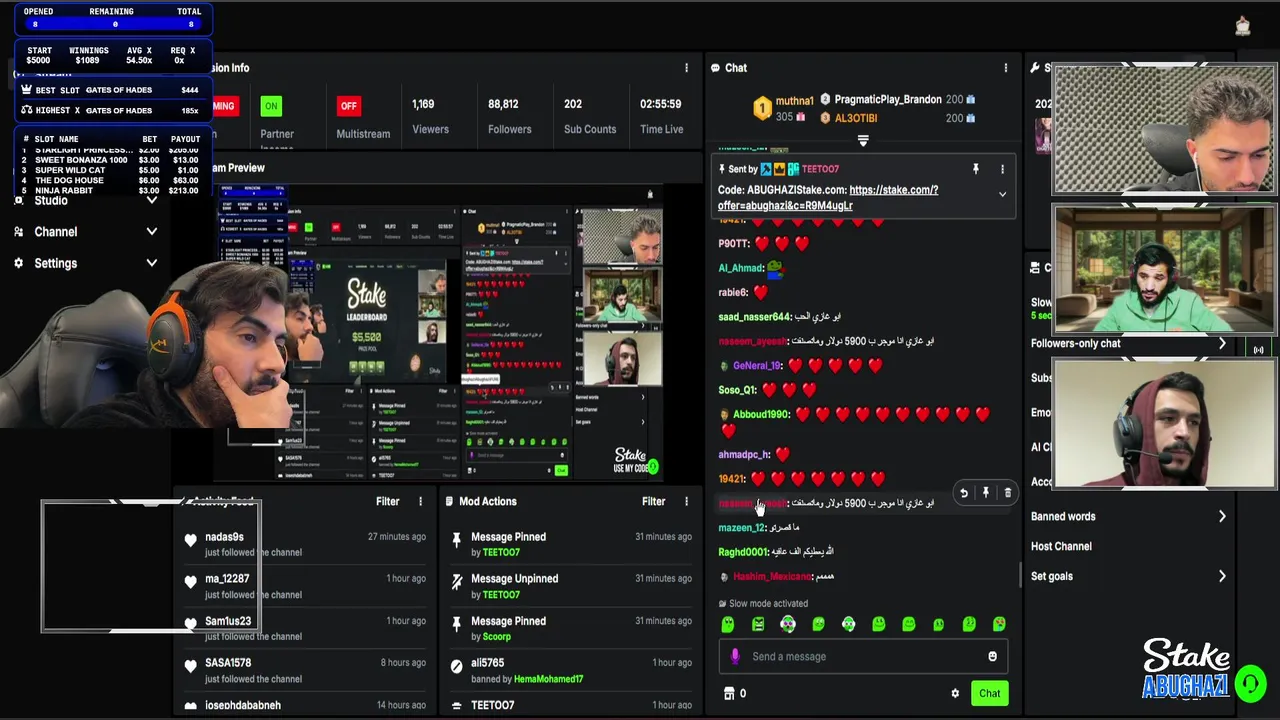Open the Filter control in Mod Actions
The width and height of the screenshot is (1280, 720).
pyautogui.click(x=653, y=502)
